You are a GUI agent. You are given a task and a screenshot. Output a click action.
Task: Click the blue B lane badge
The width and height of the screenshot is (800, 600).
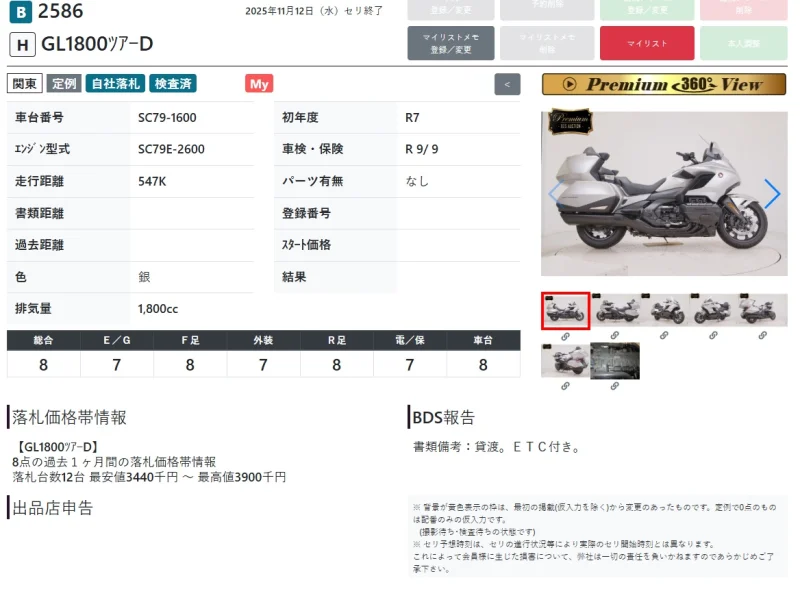click(x=21, y=12)
